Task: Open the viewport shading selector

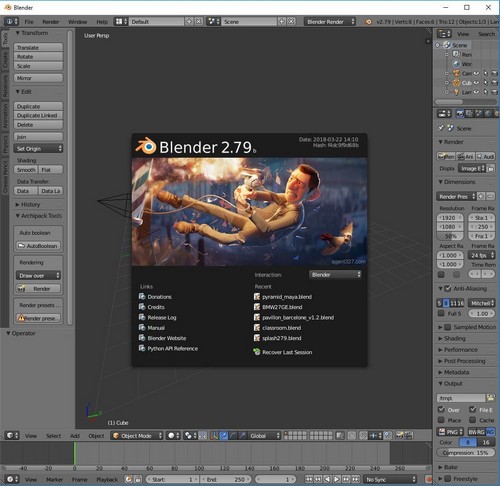Action: point(173,435)
